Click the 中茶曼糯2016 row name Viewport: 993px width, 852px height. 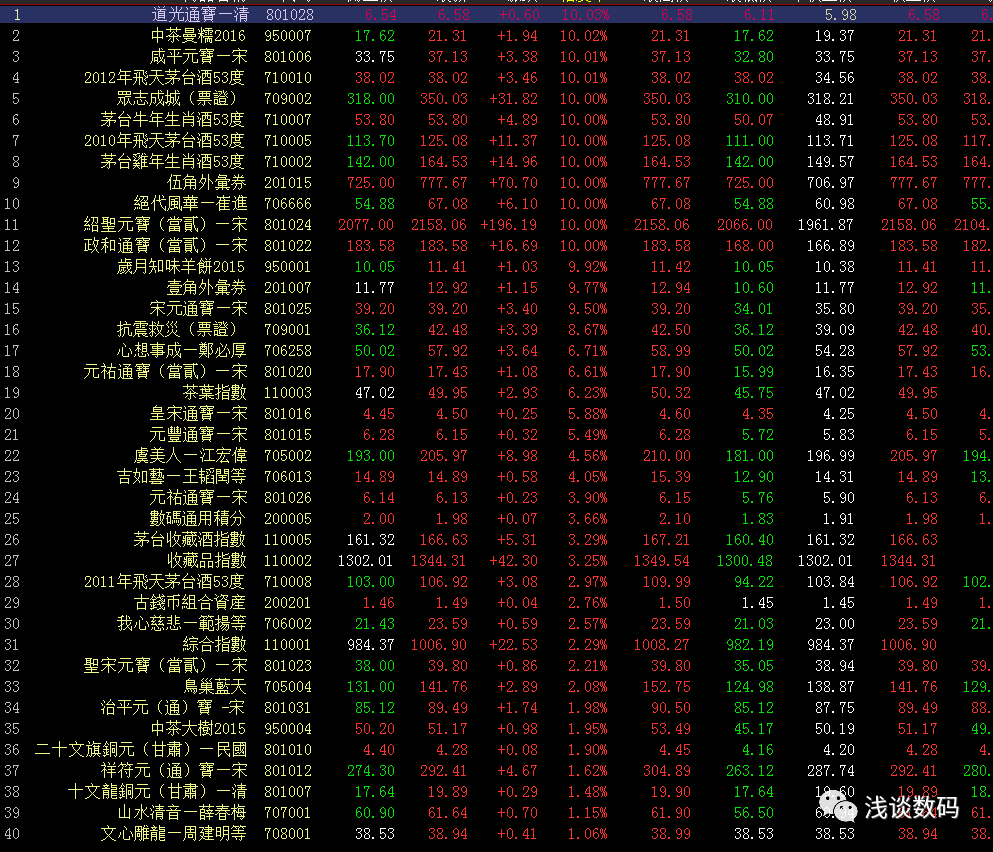pyautogui.click(x=198, y=36)
